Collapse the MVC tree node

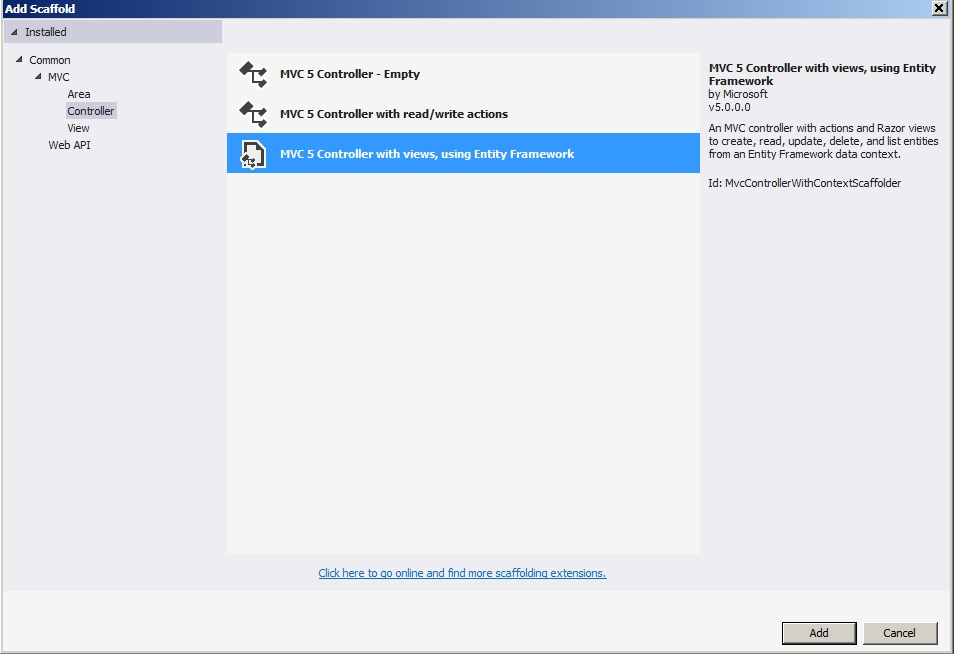click(x=38, y=77)
